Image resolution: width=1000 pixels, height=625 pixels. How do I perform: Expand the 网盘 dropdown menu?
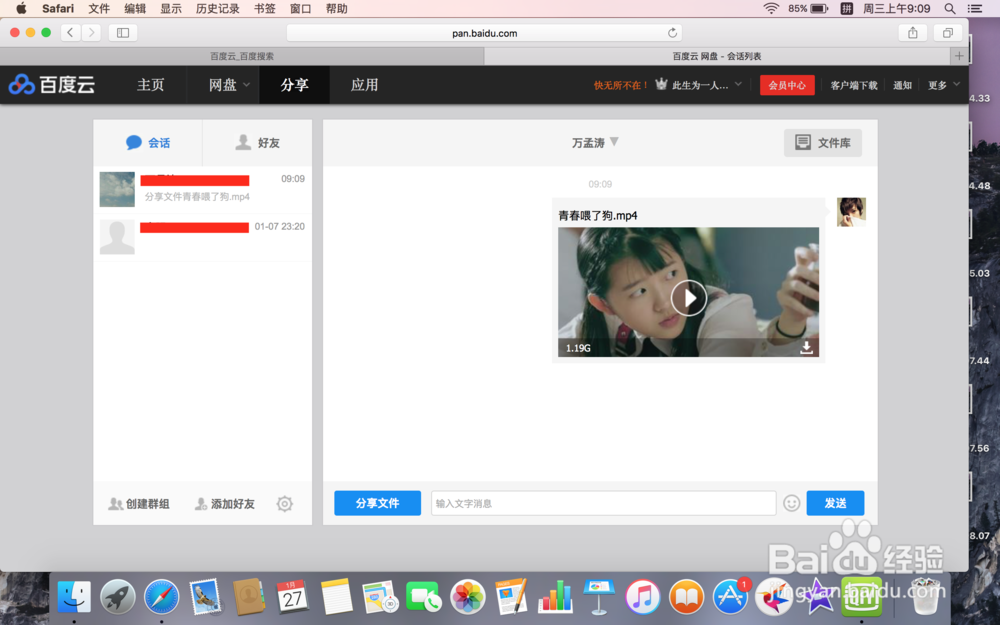coord(228,85)
